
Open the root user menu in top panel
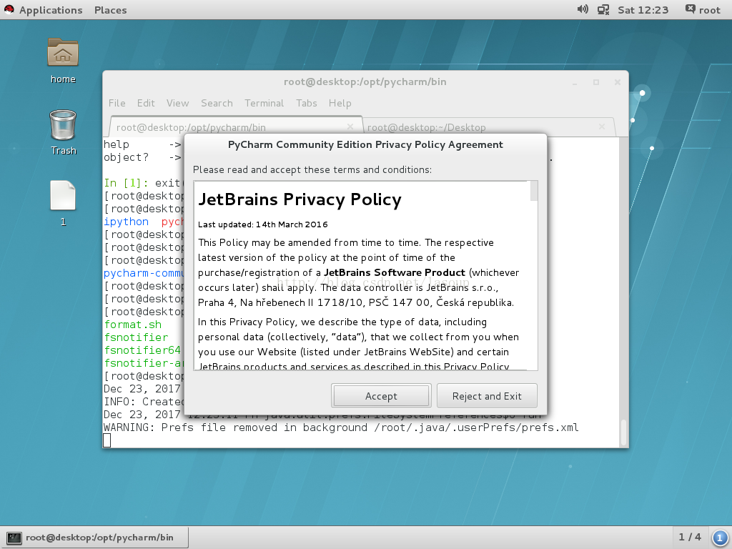(703, 9)
